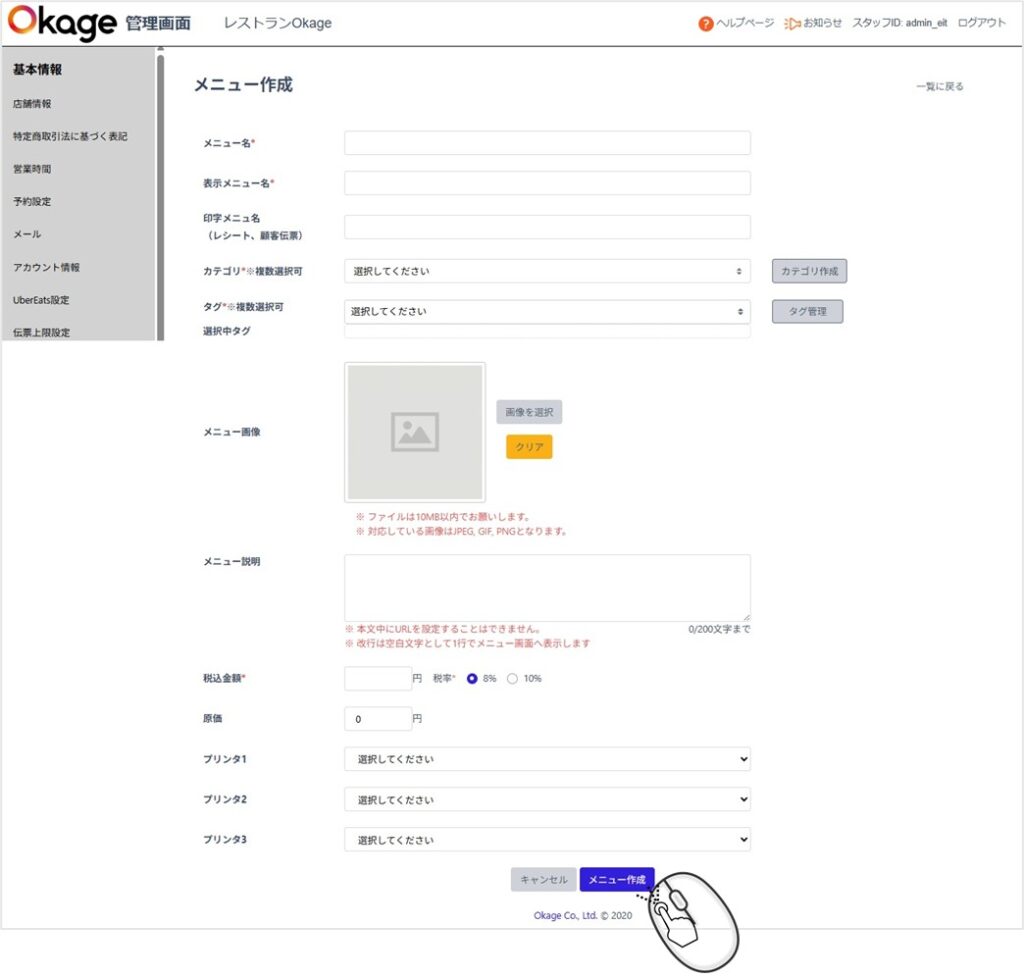The width and height of the screenshot is (1024, 977).
Task: Select UberEats設定 from the sidebar
Action: point(41,300)
